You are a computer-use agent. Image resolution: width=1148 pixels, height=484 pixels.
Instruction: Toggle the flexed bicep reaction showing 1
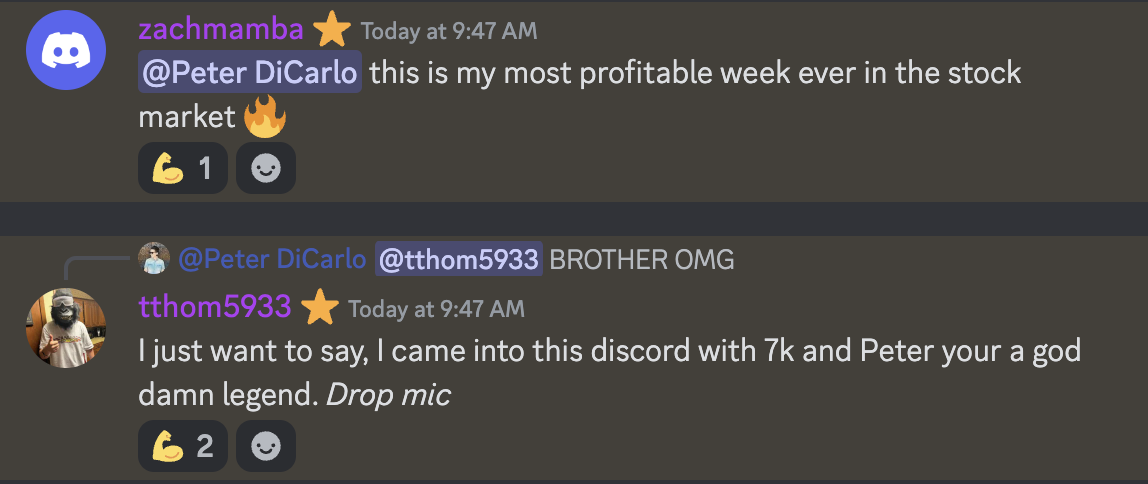[x=183, y=168]
